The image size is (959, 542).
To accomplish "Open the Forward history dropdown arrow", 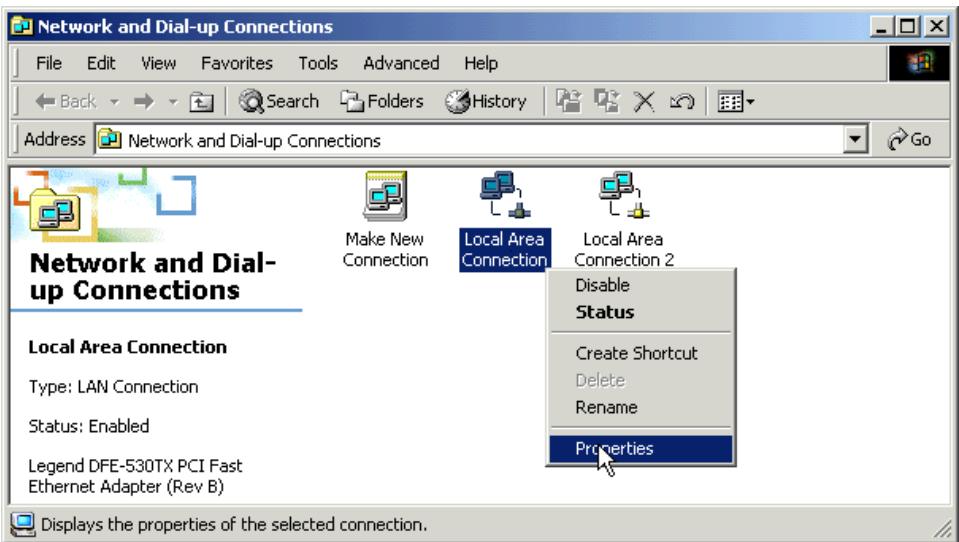I will pos(173,102).
